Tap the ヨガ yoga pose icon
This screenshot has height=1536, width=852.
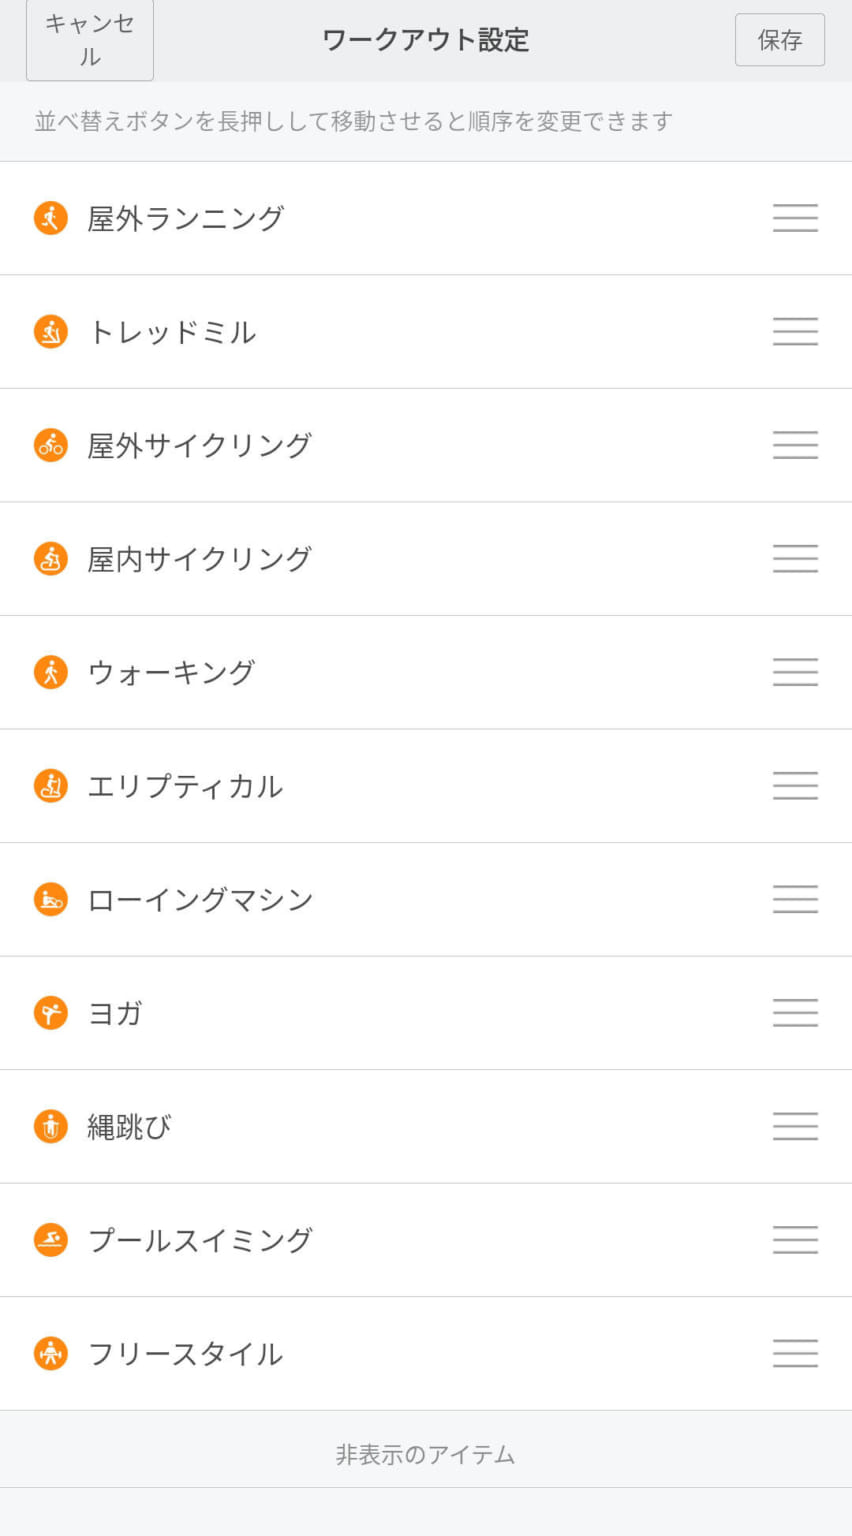51,1013
